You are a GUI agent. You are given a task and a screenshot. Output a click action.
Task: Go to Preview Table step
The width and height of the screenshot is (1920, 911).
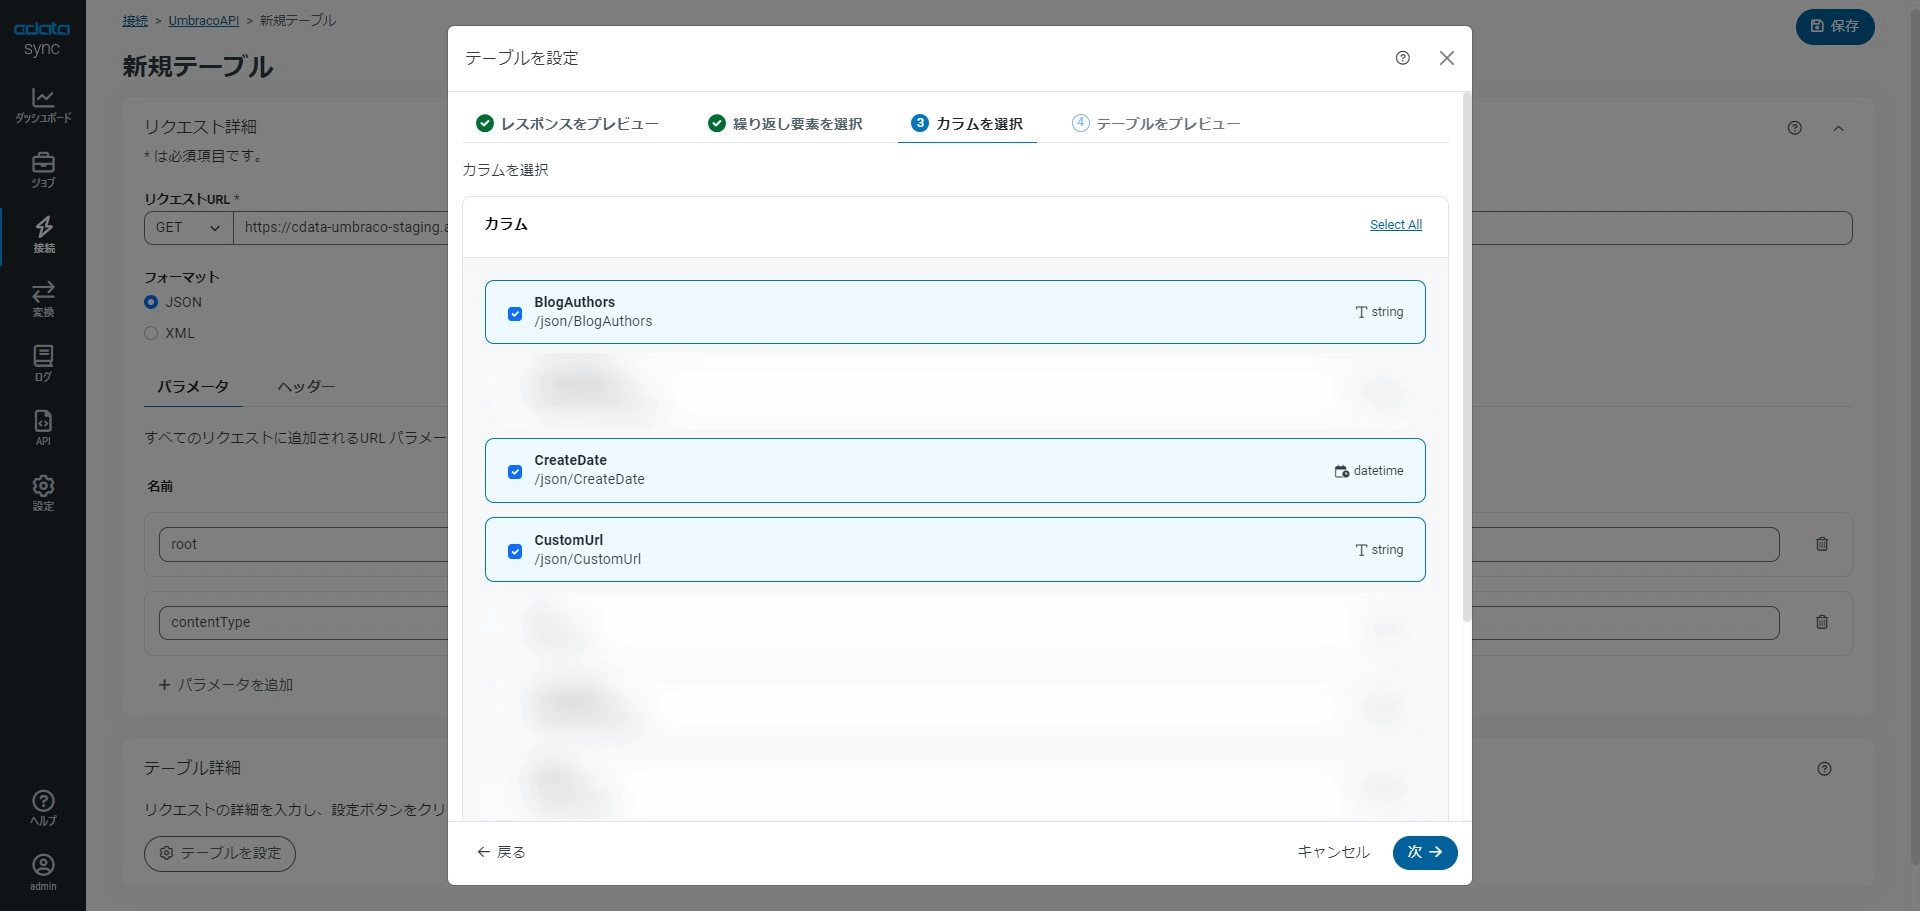coord(1156,124)
